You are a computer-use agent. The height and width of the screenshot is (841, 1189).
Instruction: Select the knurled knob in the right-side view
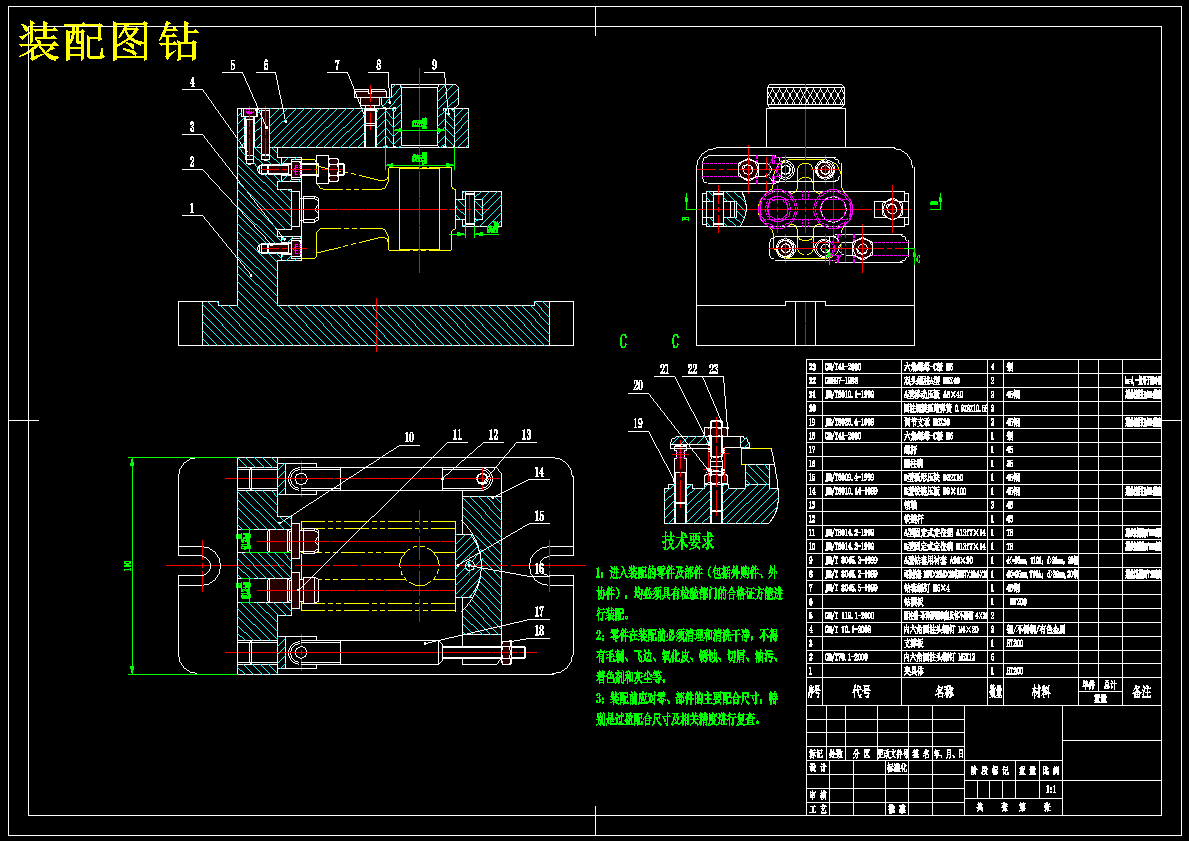tap(805, 96)
